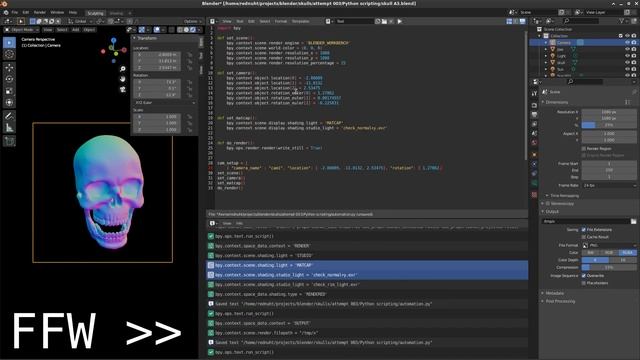The image size is (640, 360).
Task: Open File Format PNG dropdown
Action: pyautogui.click(x=609, y=245)
